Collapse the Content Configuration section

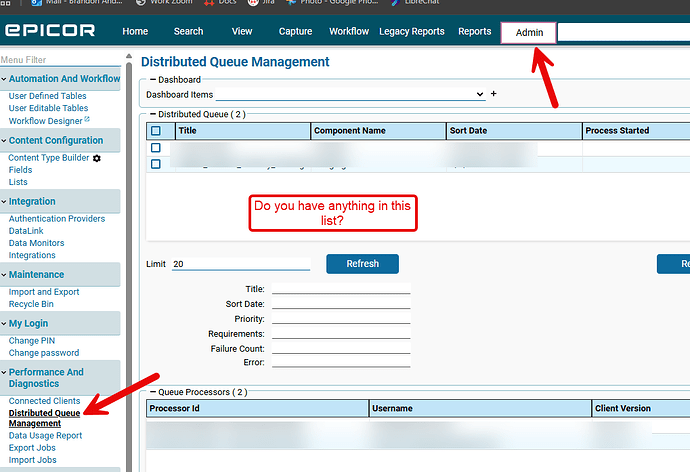(x=4, y=141)
